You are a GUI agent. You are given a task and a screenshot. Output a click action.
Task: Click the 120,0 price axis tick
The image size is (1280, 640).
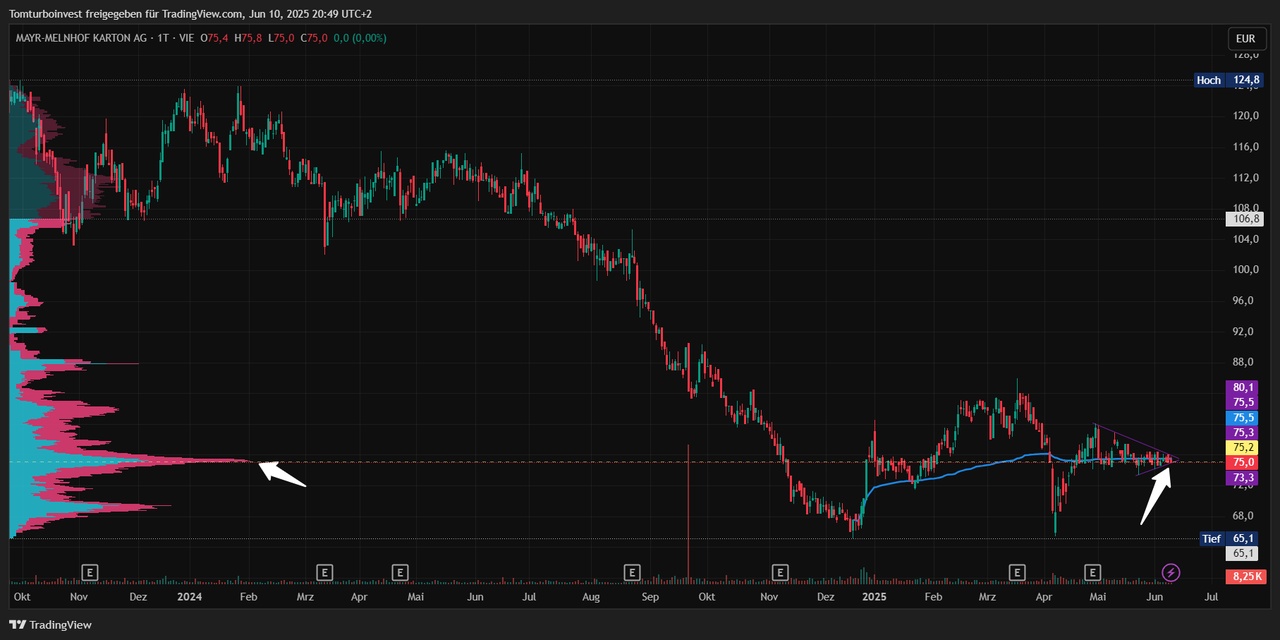pyautogui.click(x=1246, y=116)
